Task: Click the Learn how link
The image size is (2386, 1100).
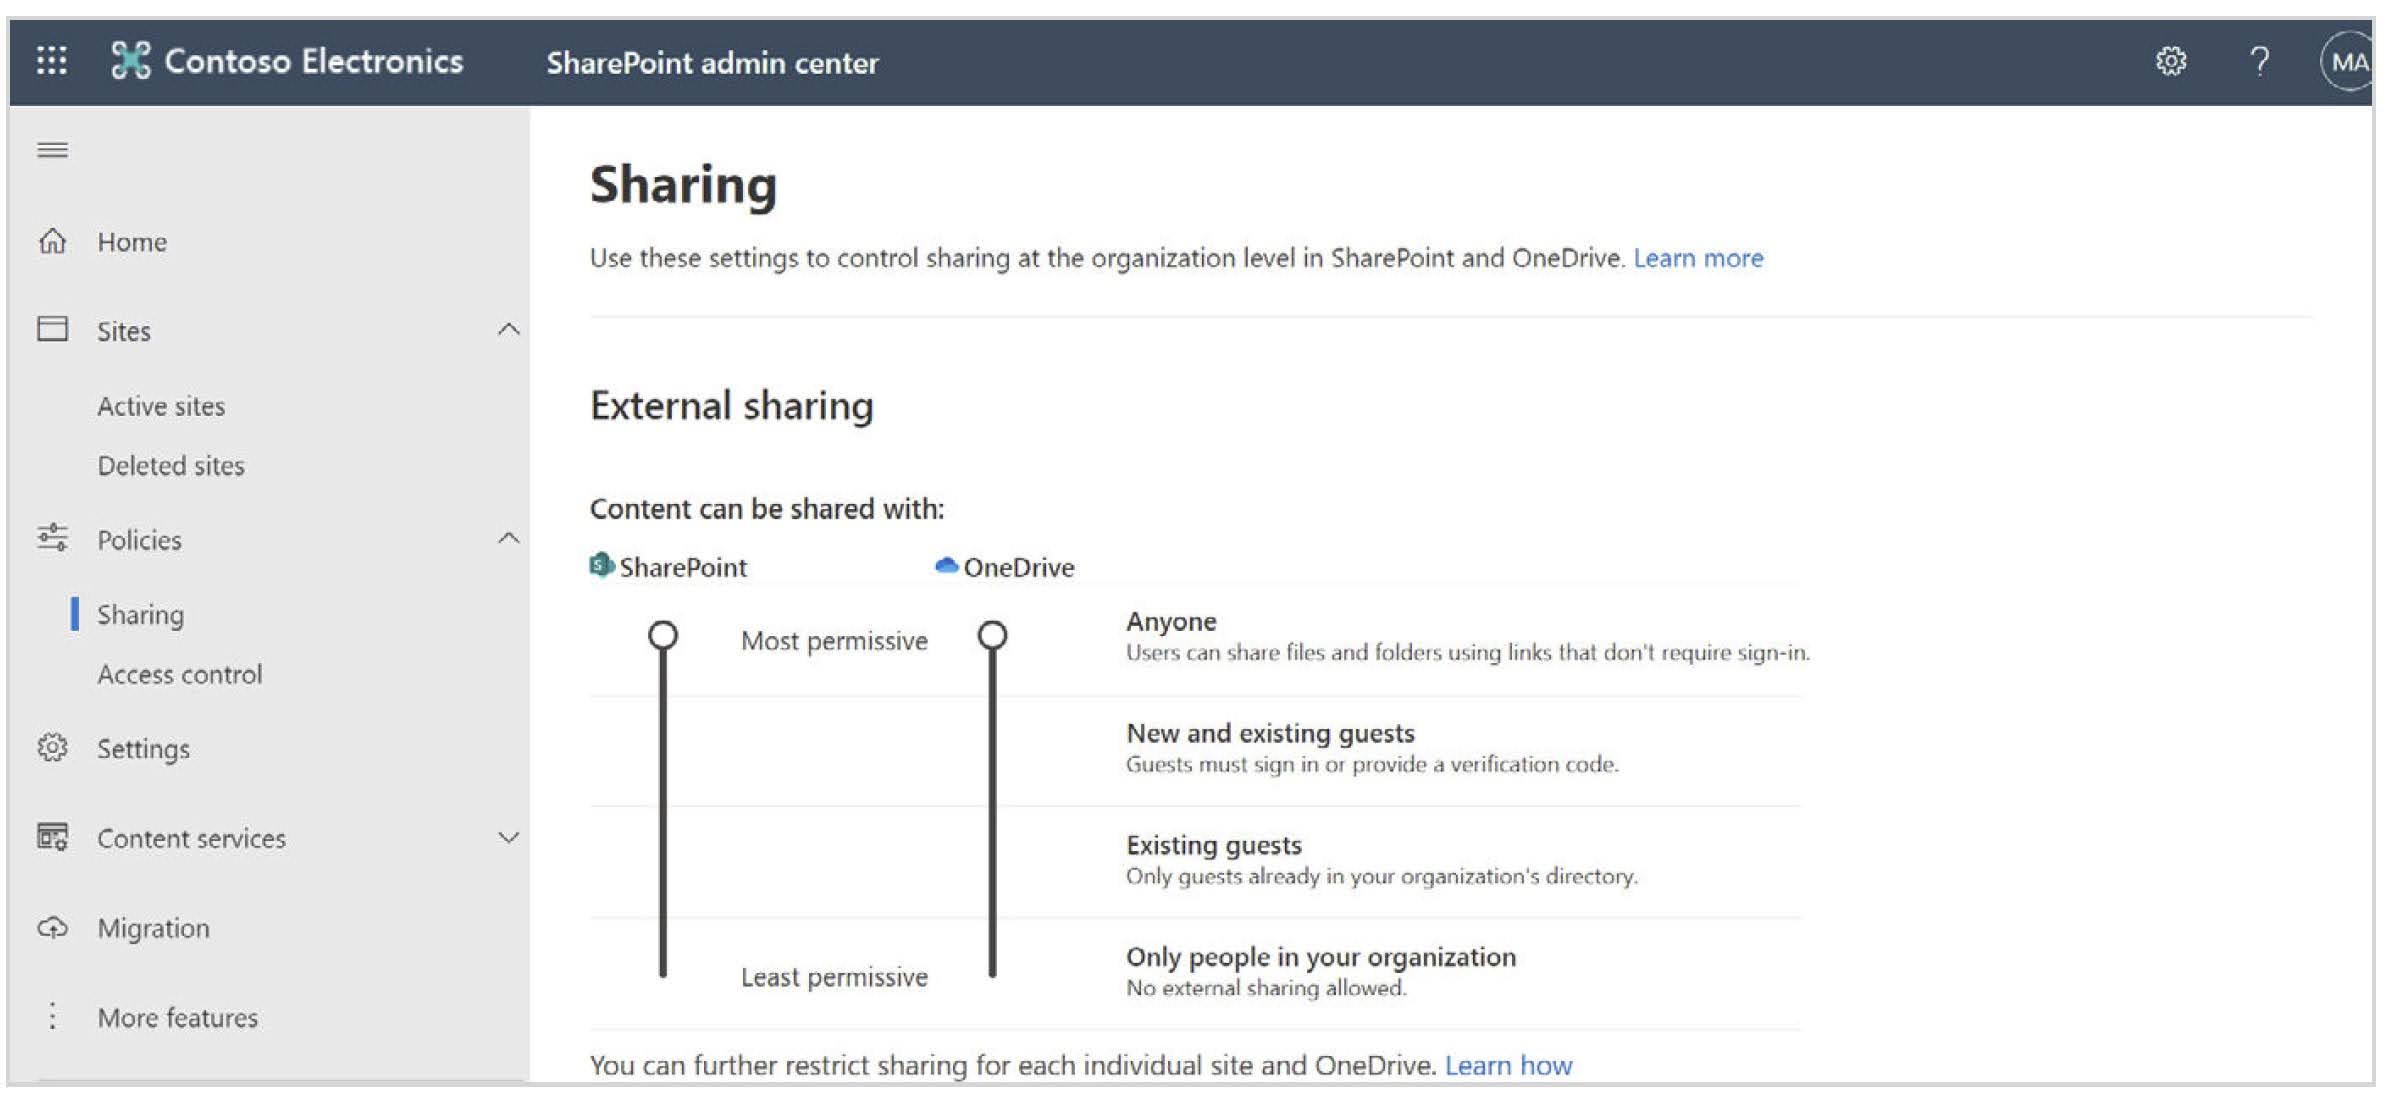Action: coord(1508,1065)
